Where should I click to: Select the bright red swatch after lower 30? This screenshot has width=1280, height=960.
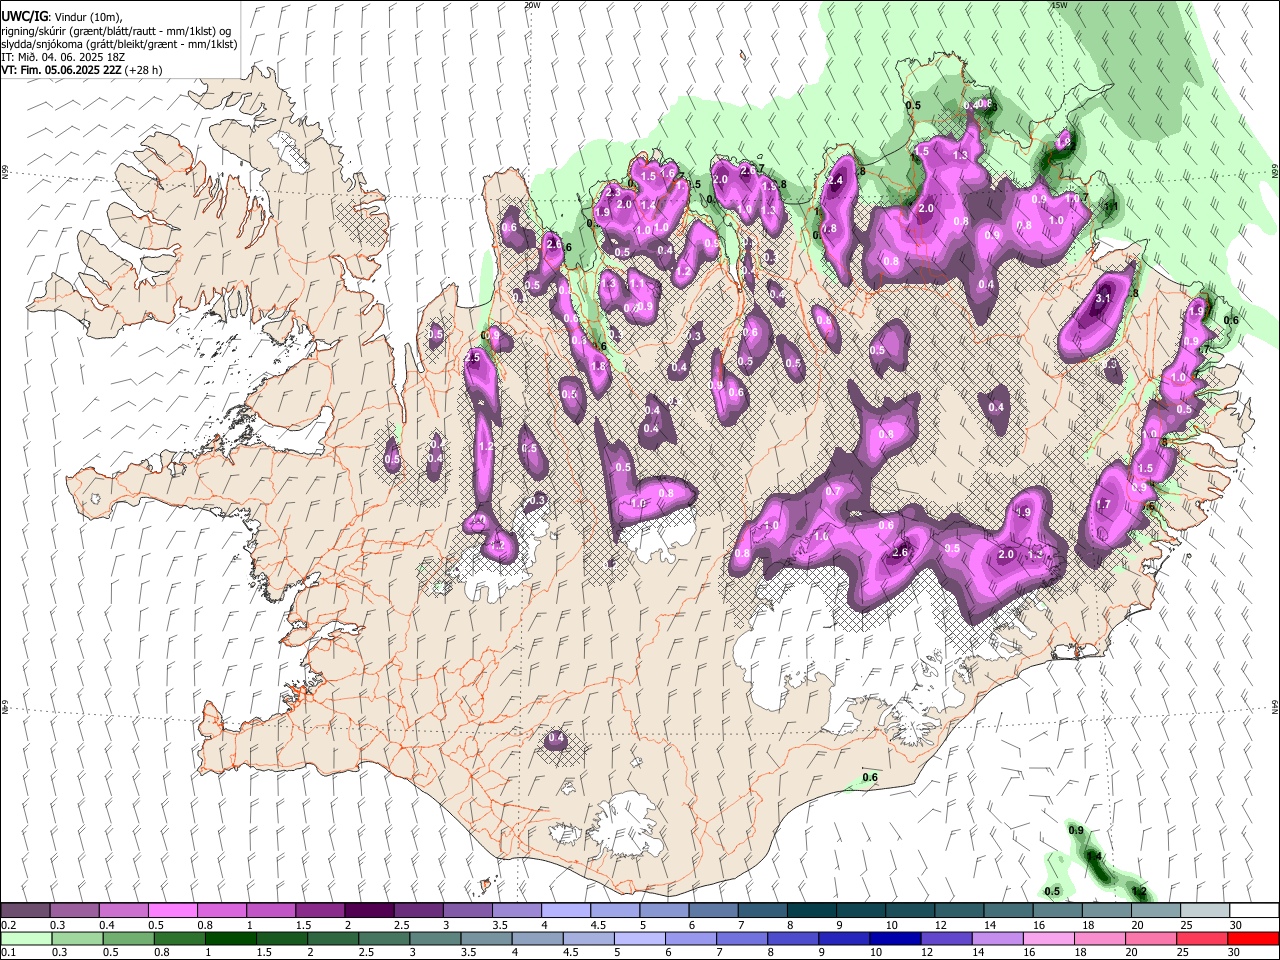(x=1254, y=939)
